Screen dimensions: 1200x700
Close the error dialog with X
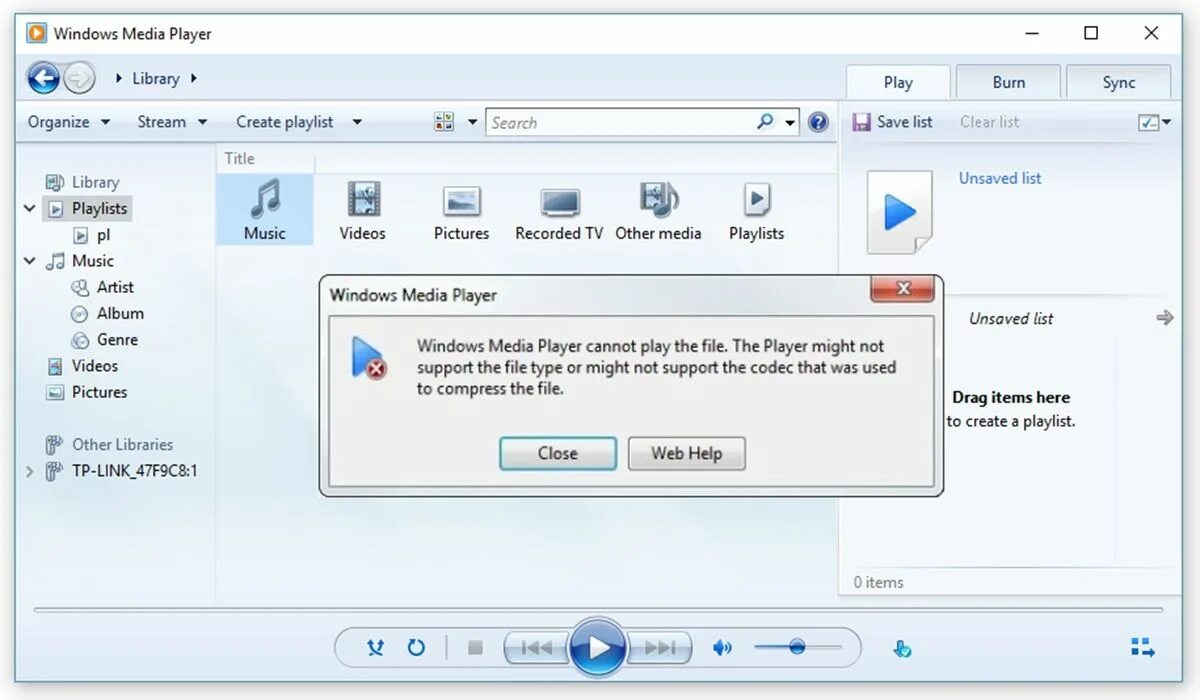[903, 289]
